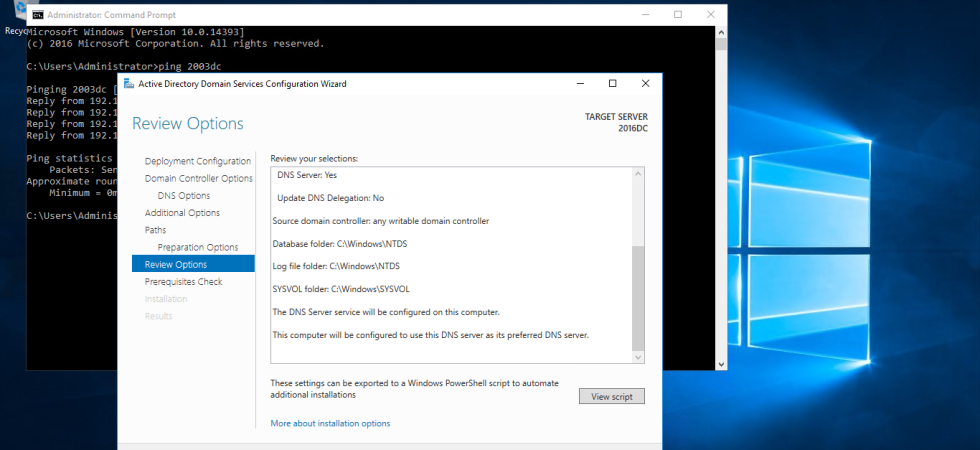Close the Command Prompt window
The image size is (980, 450).
pos(711,14)
